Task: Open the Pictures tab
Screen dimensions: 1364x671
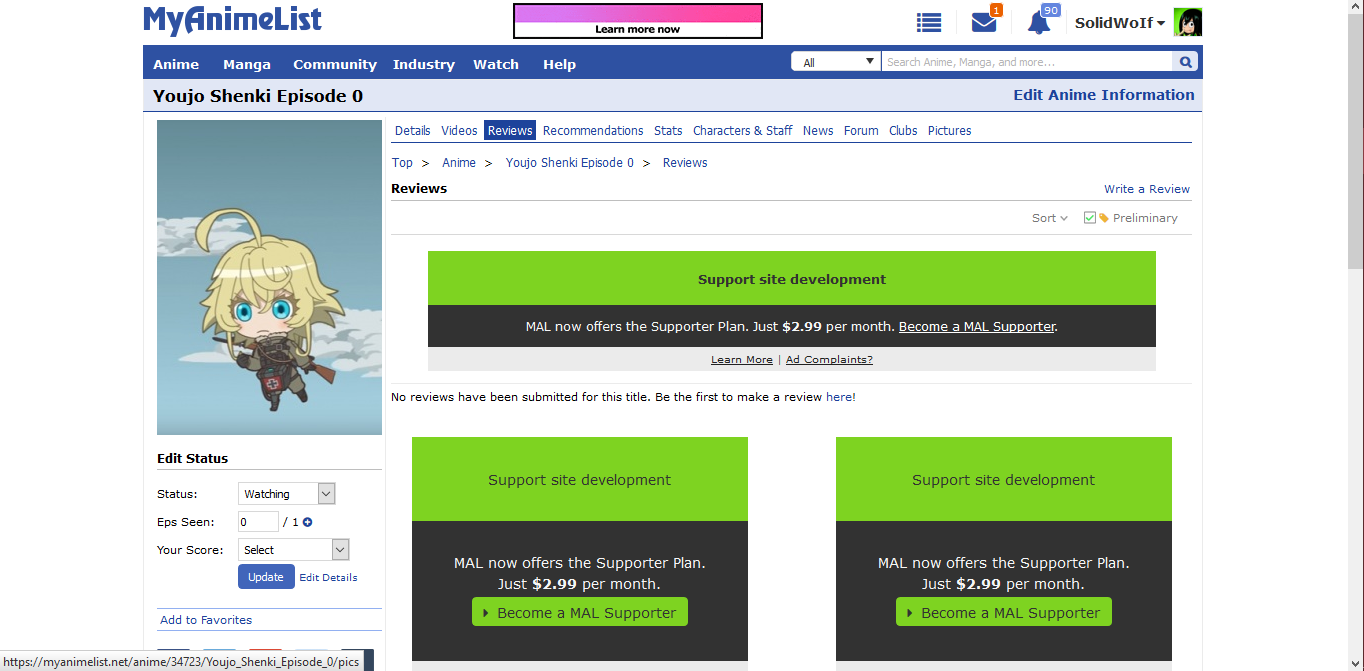Action: click(x=950, y=131)
